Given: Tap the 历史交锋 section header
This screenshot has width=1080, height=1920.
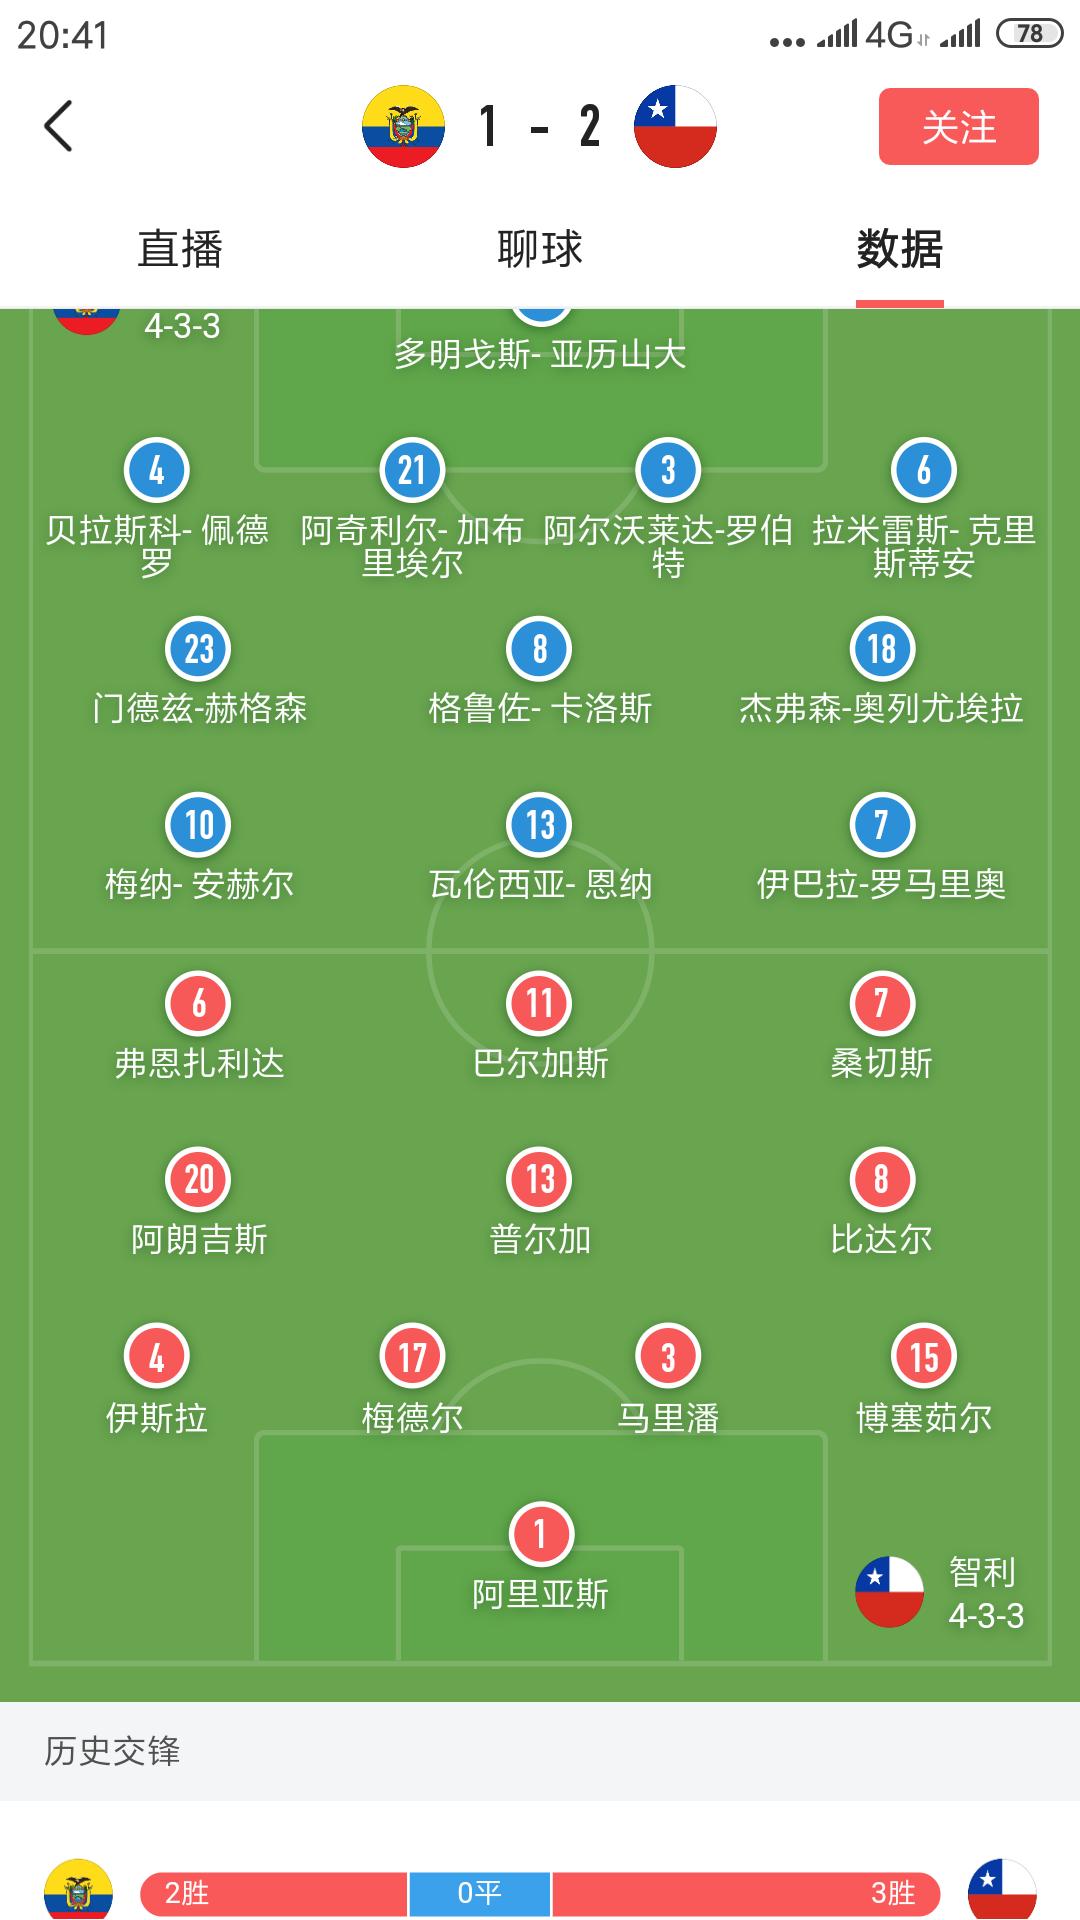Looking at the screenshot, I should pos(112,1751).
